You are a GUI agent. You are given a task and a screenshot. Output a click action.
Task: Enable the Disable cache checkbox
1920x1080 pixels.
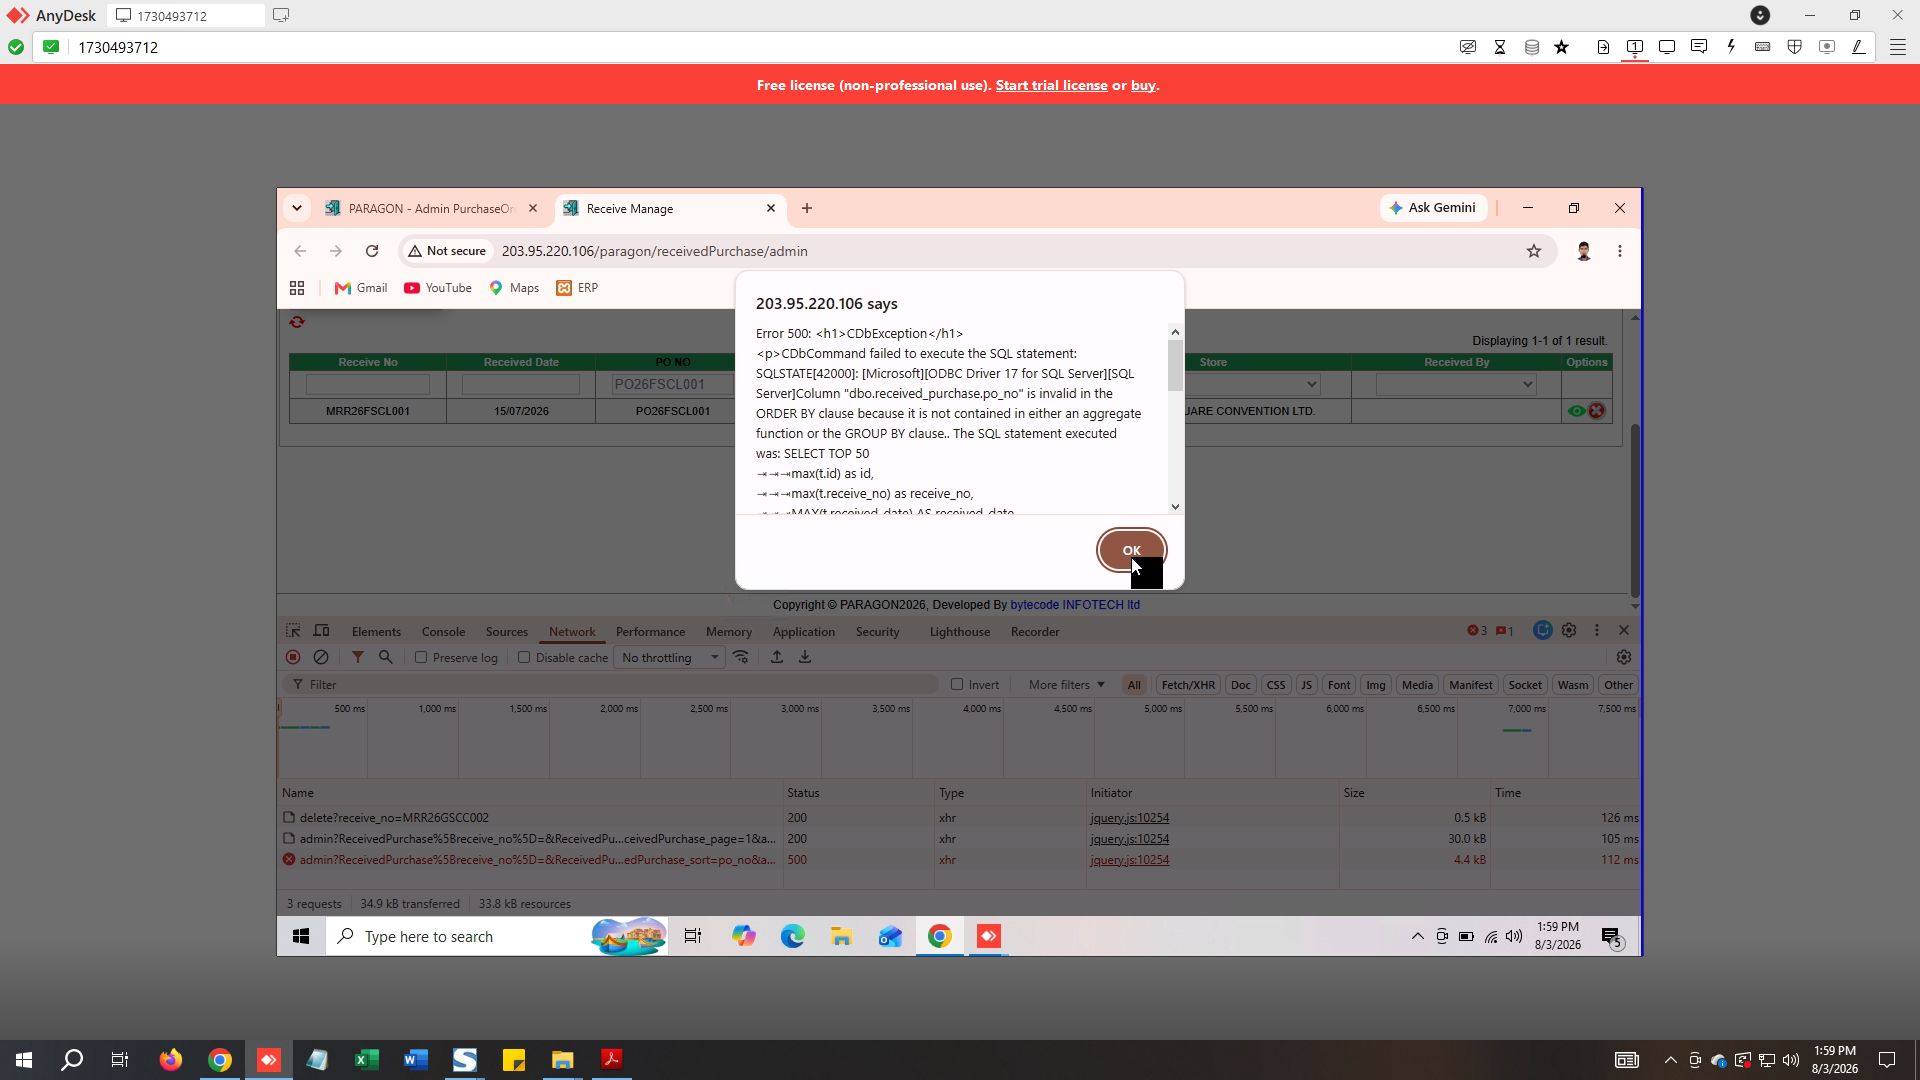tap(524, 657)
